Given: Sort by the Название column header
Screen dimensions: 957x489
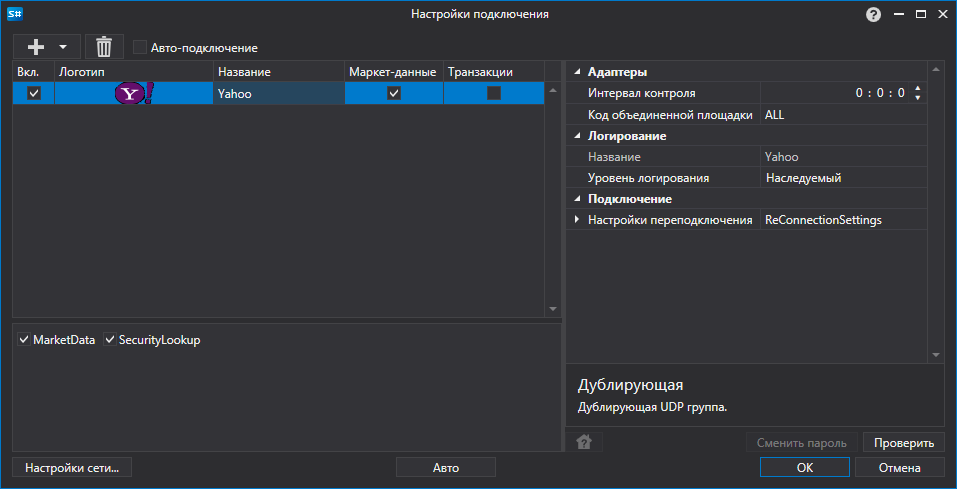Looking at the screenshot, I should (279, 72).
